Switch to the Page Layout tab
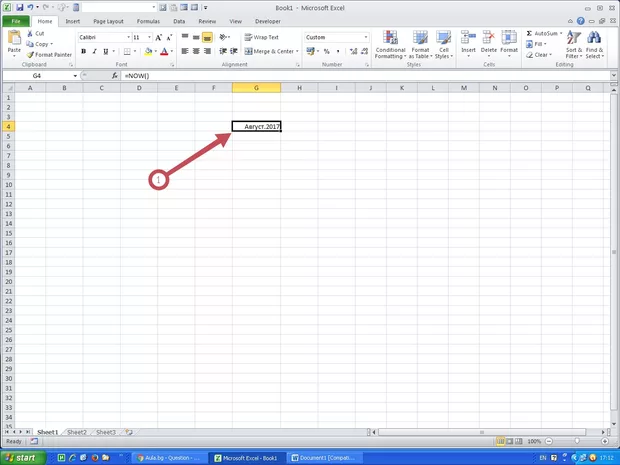 click(x=108, y=21)
